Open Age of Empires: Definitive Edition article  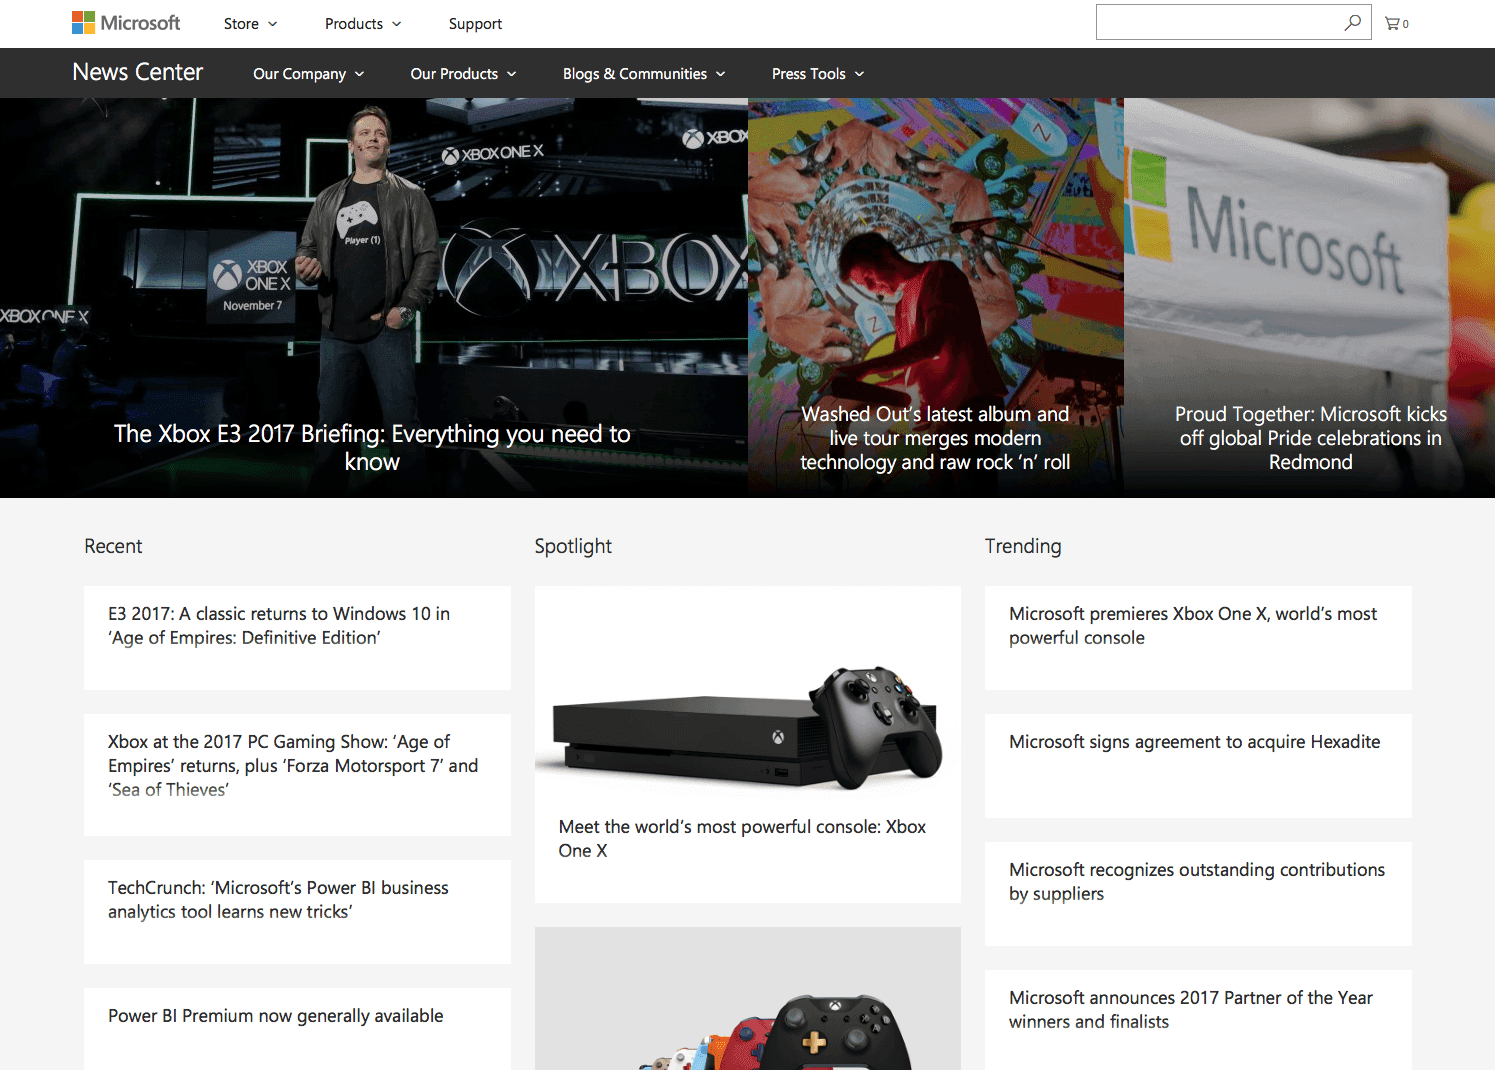pyautogui.click(x=279, y=626)
